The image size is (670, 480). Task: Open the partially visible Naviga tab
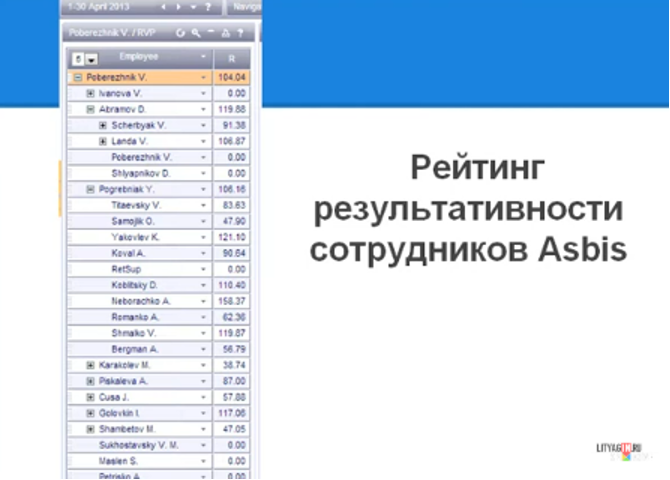245,7
